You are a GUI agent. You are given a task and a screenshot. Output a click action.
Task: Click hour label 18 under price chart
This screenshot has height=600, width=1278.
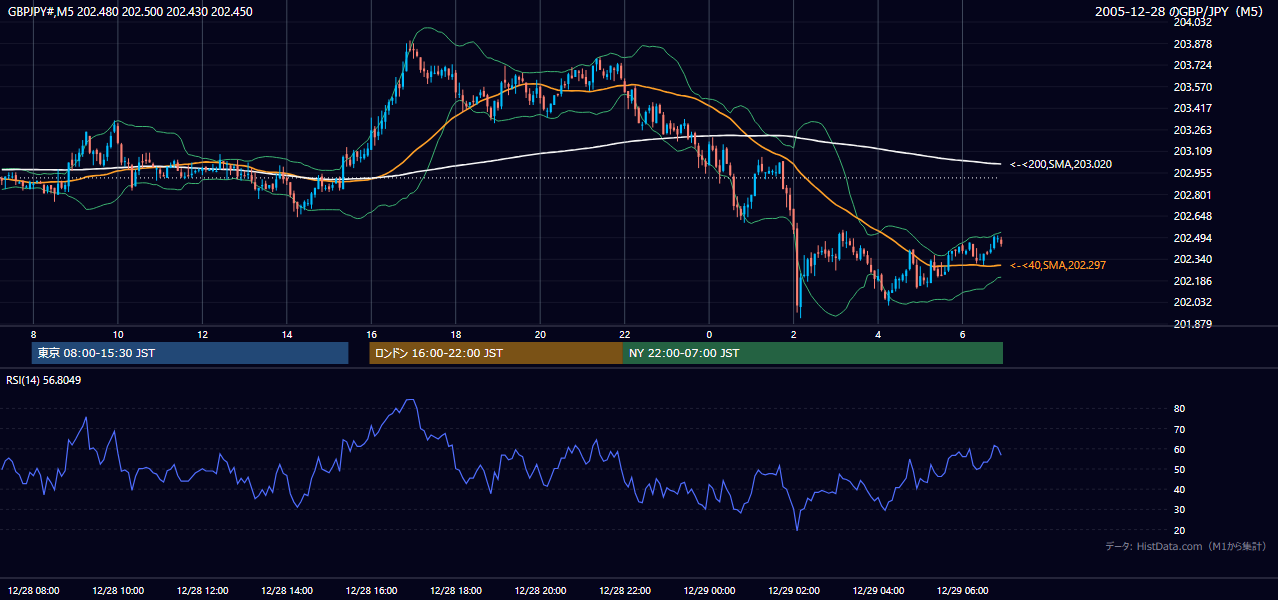click(x=456, y=334)
